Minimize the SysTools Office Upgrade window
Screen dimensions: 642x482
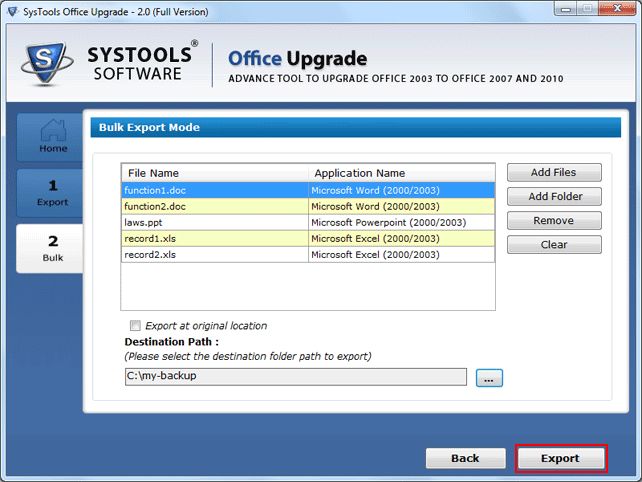[x=566, y=9]
